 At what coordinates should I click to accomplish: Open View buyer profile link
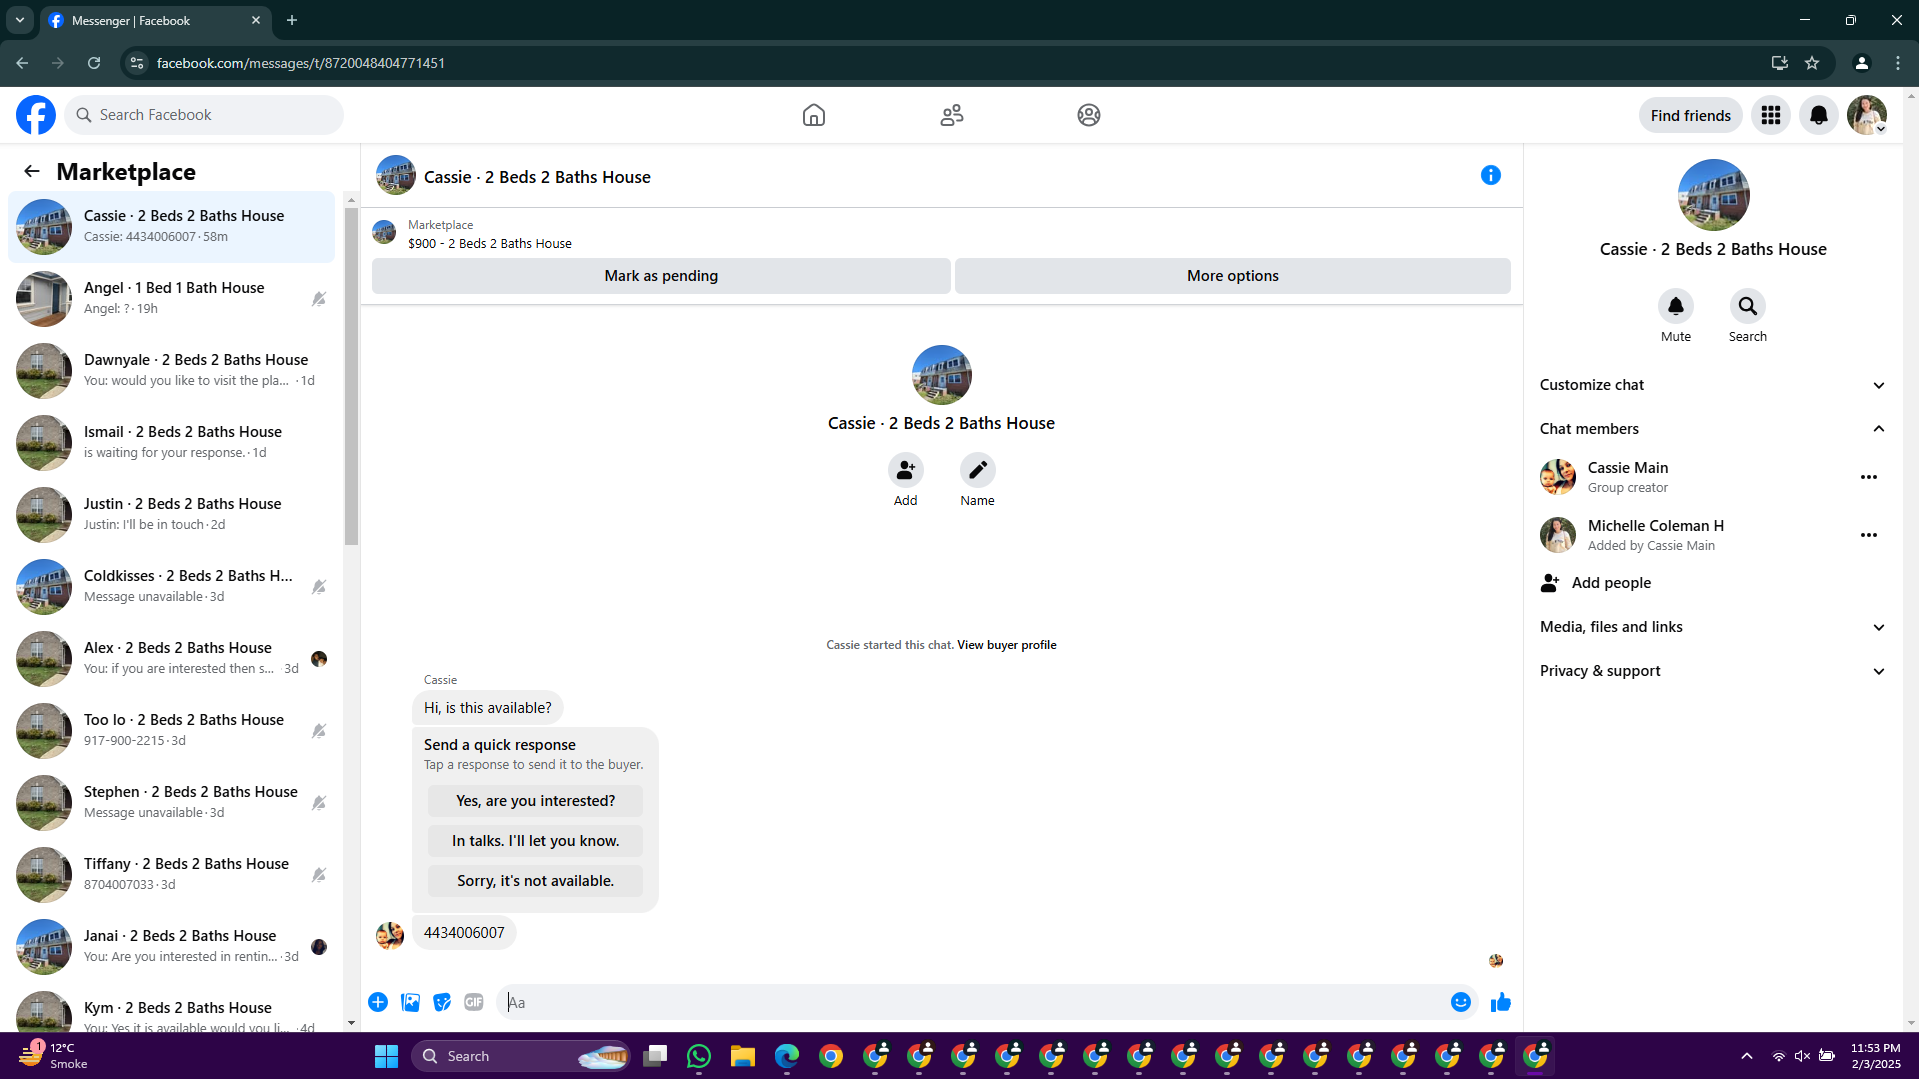click(1006, 645)
